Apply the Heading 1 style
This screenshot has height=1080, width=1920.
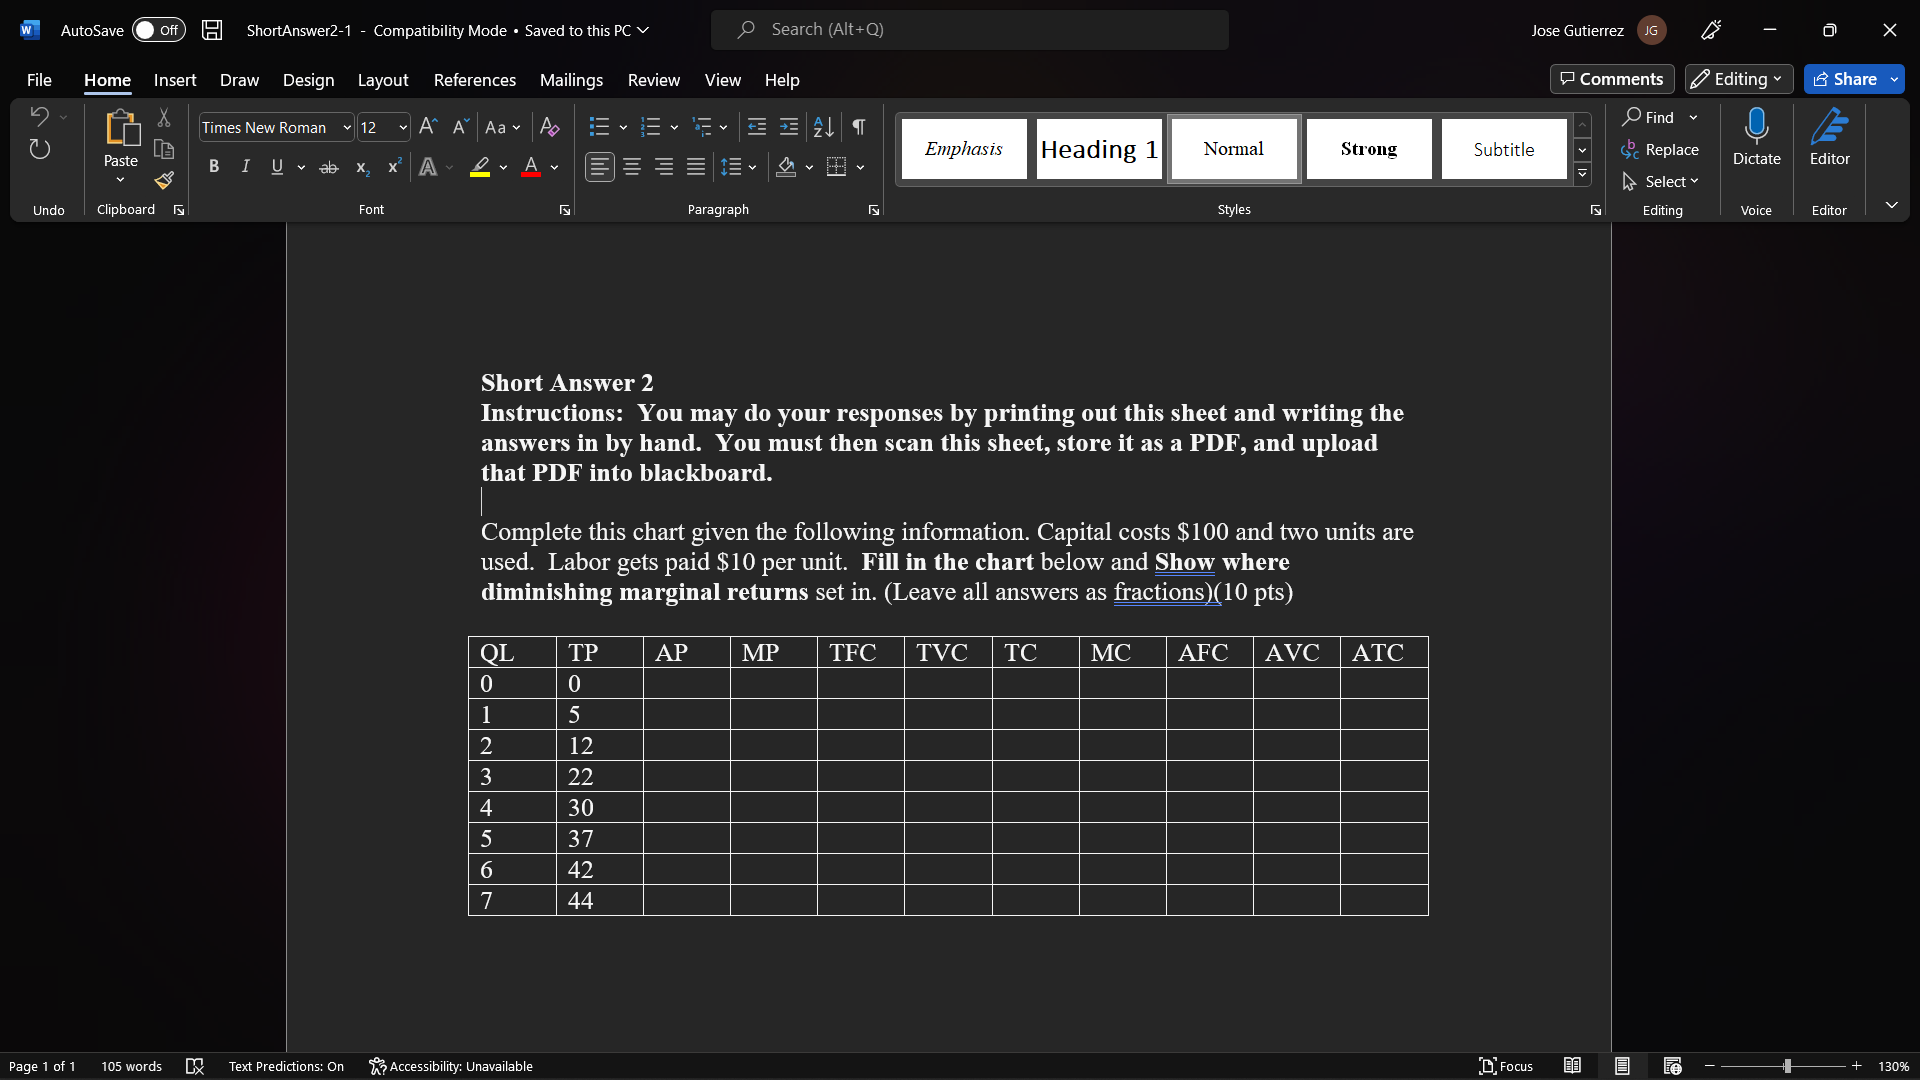click(x=1098, y=149)
